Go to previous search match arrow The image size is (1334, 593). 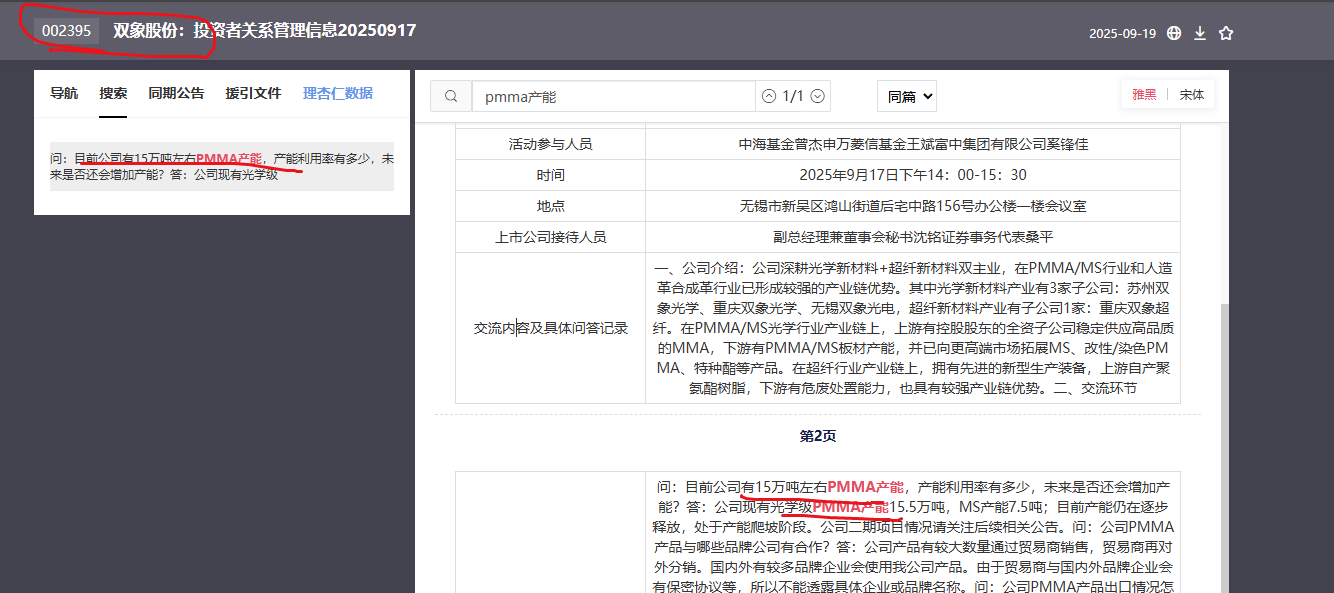768,96
